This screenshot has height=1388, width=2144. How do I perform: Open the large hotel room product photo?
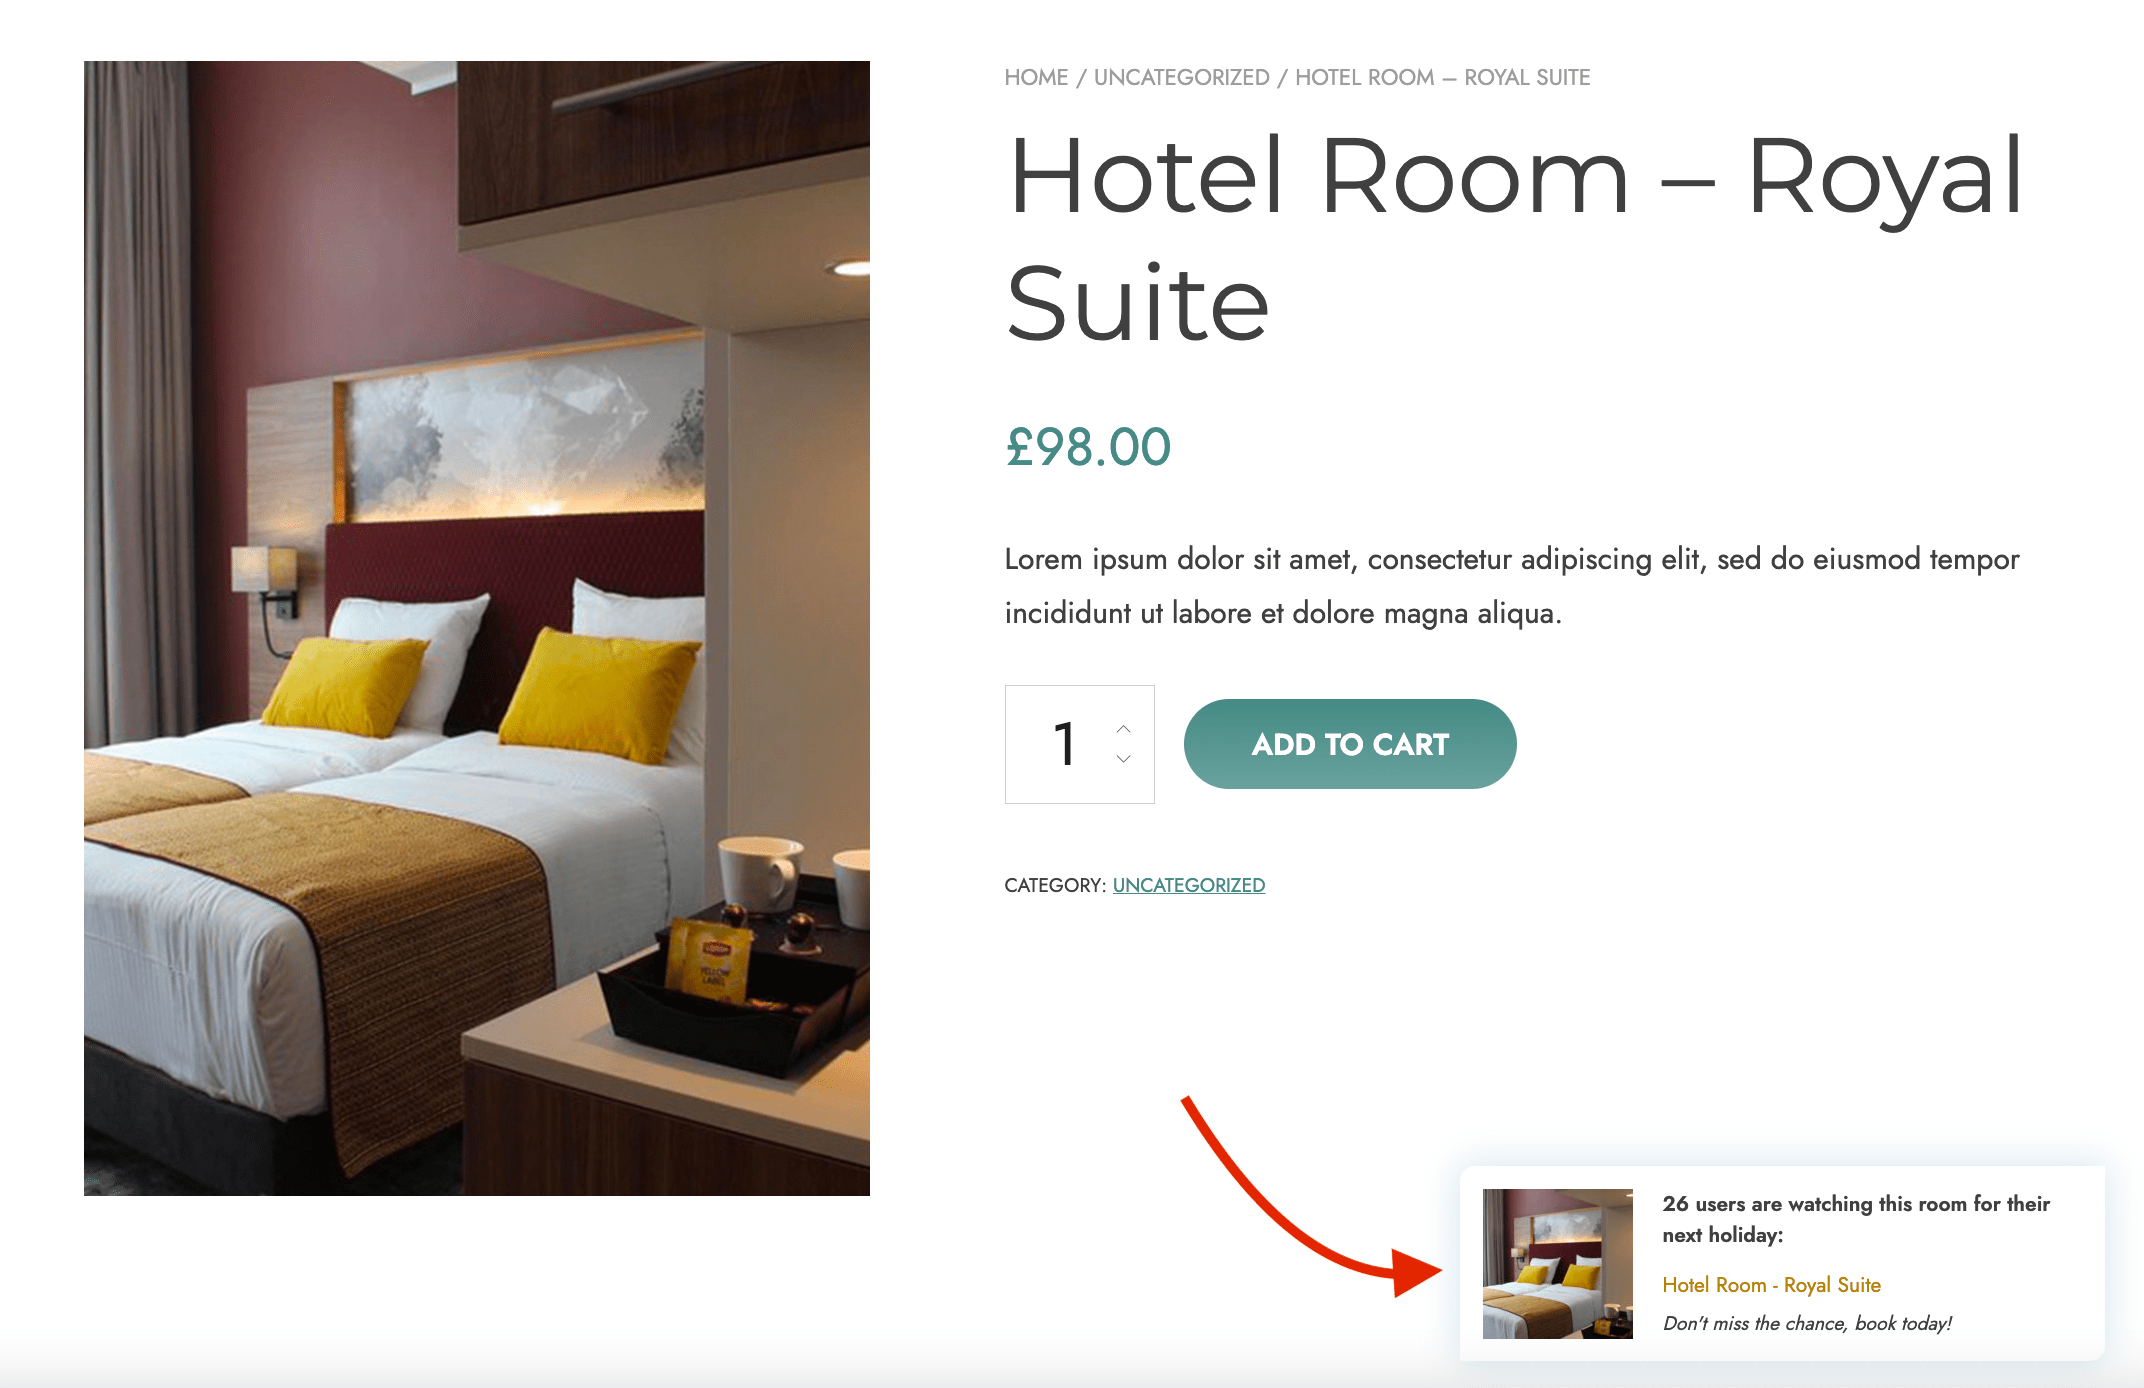click(x=477, y=628)
